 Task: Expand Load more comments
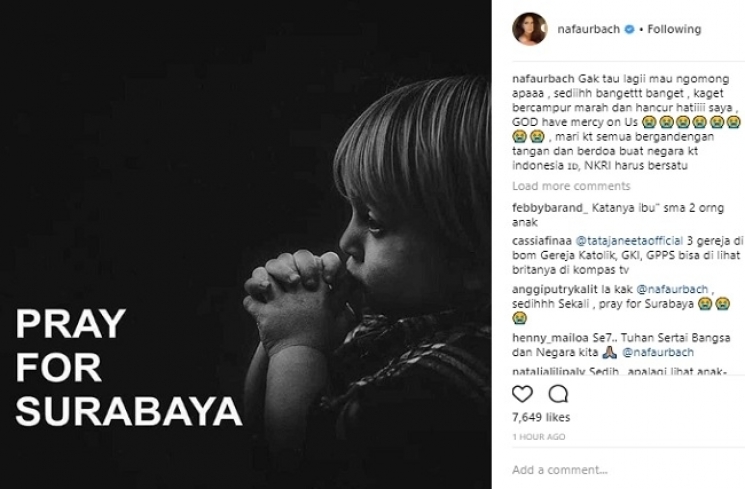click(x=571, y=186)
